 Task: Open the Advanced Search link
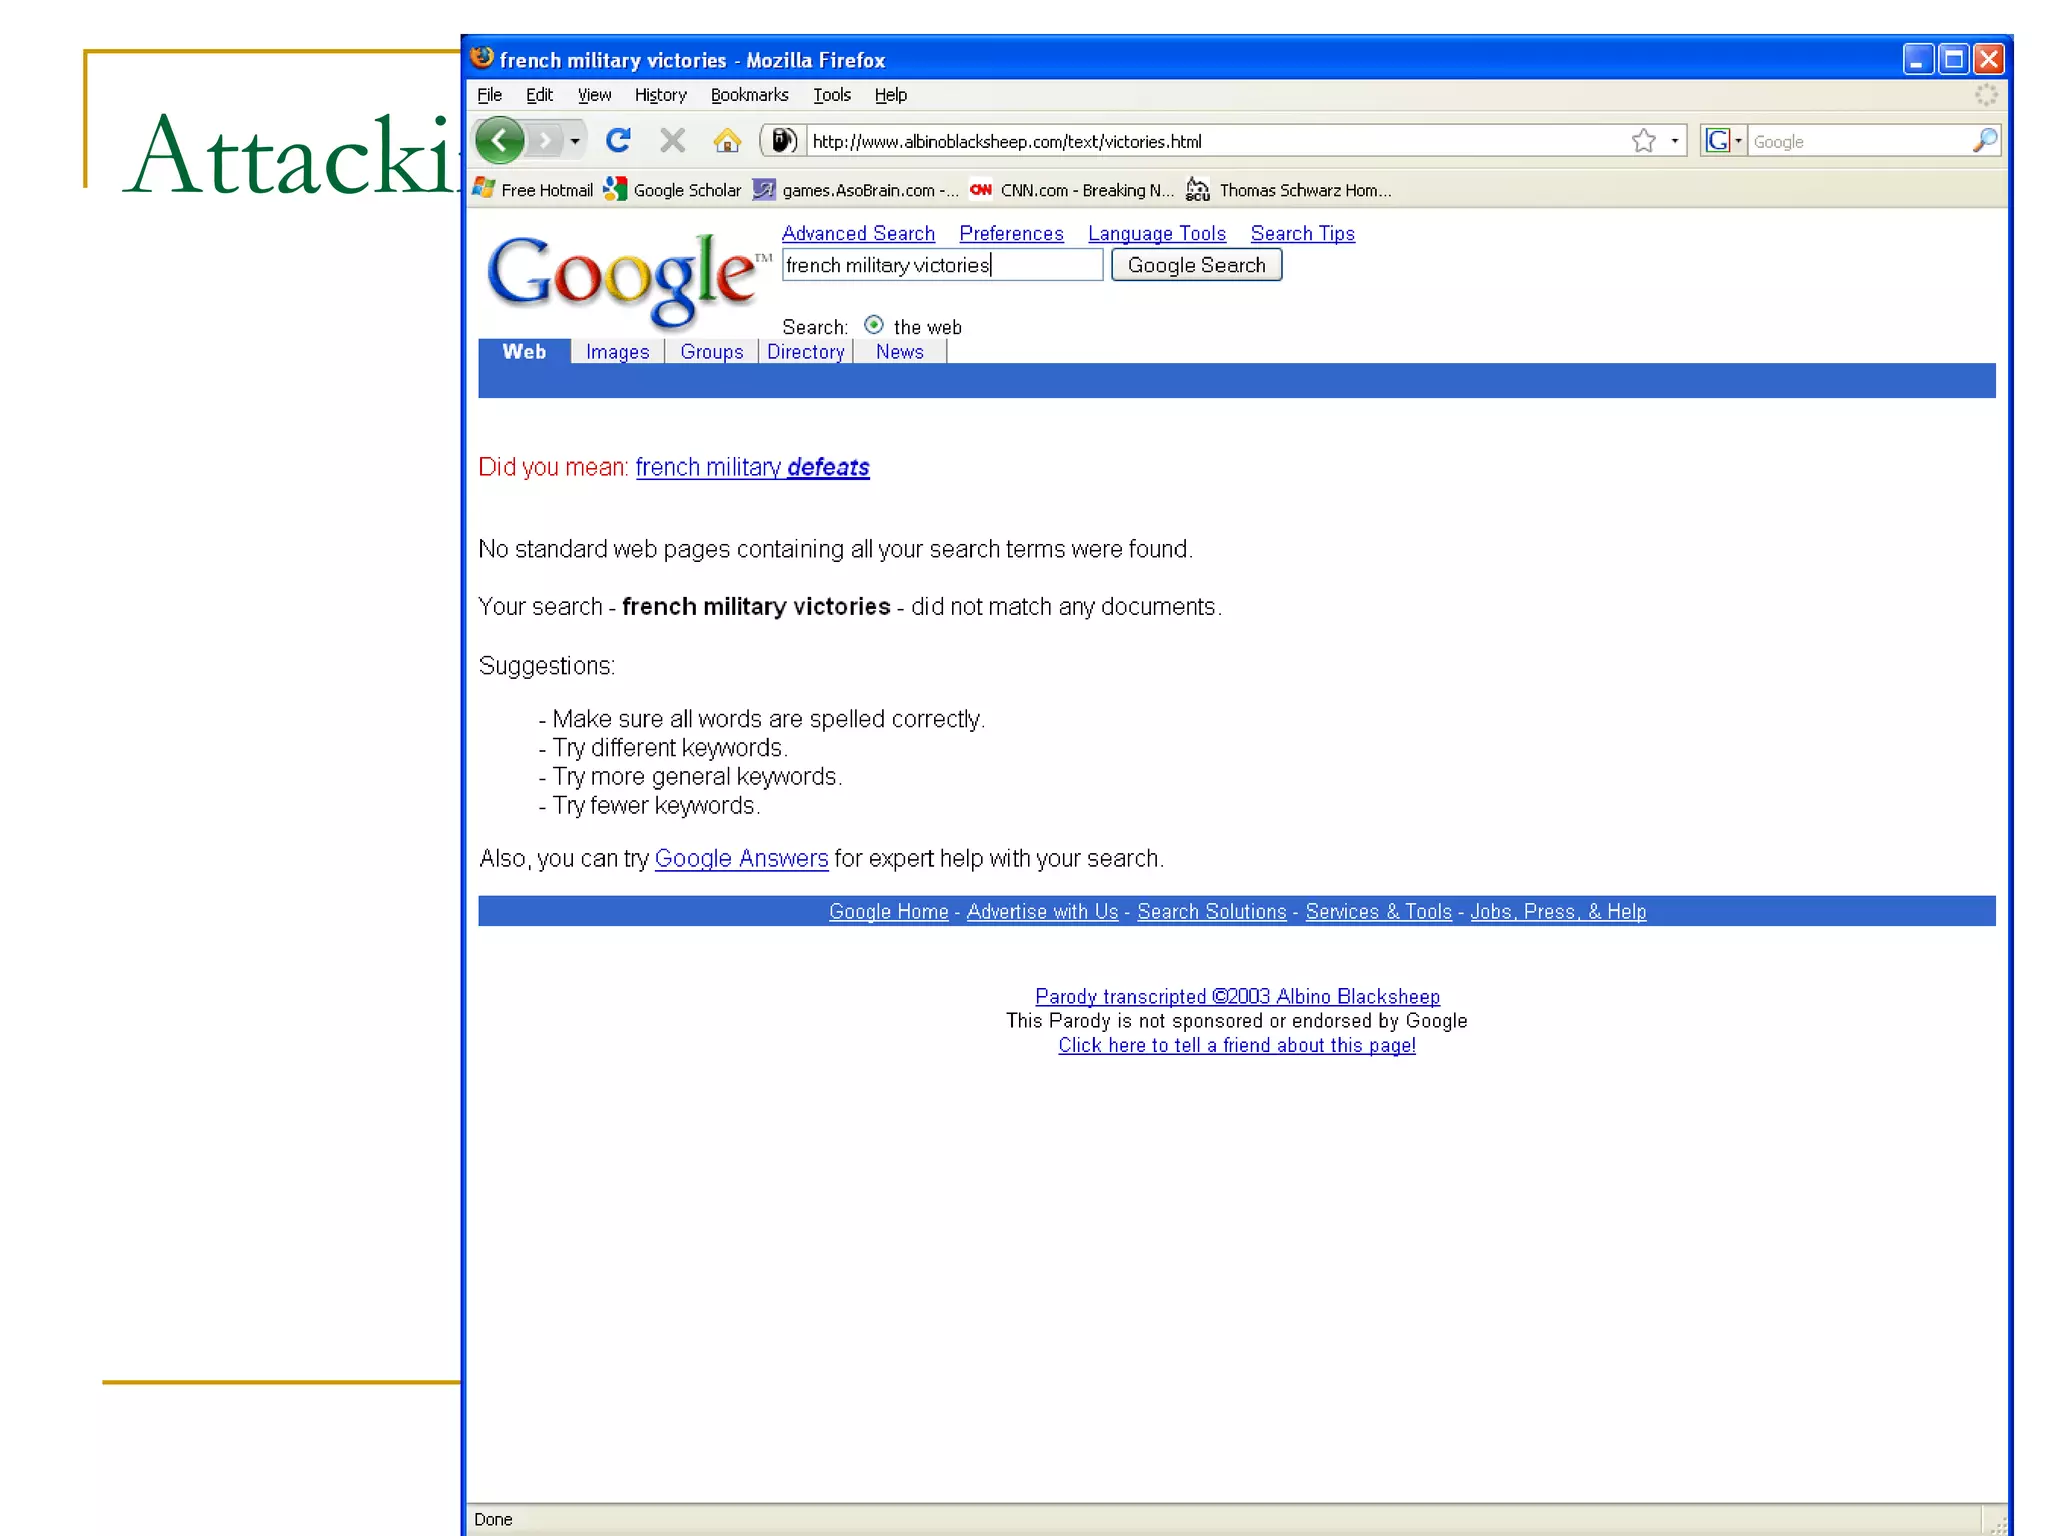[x=858, y=233]
